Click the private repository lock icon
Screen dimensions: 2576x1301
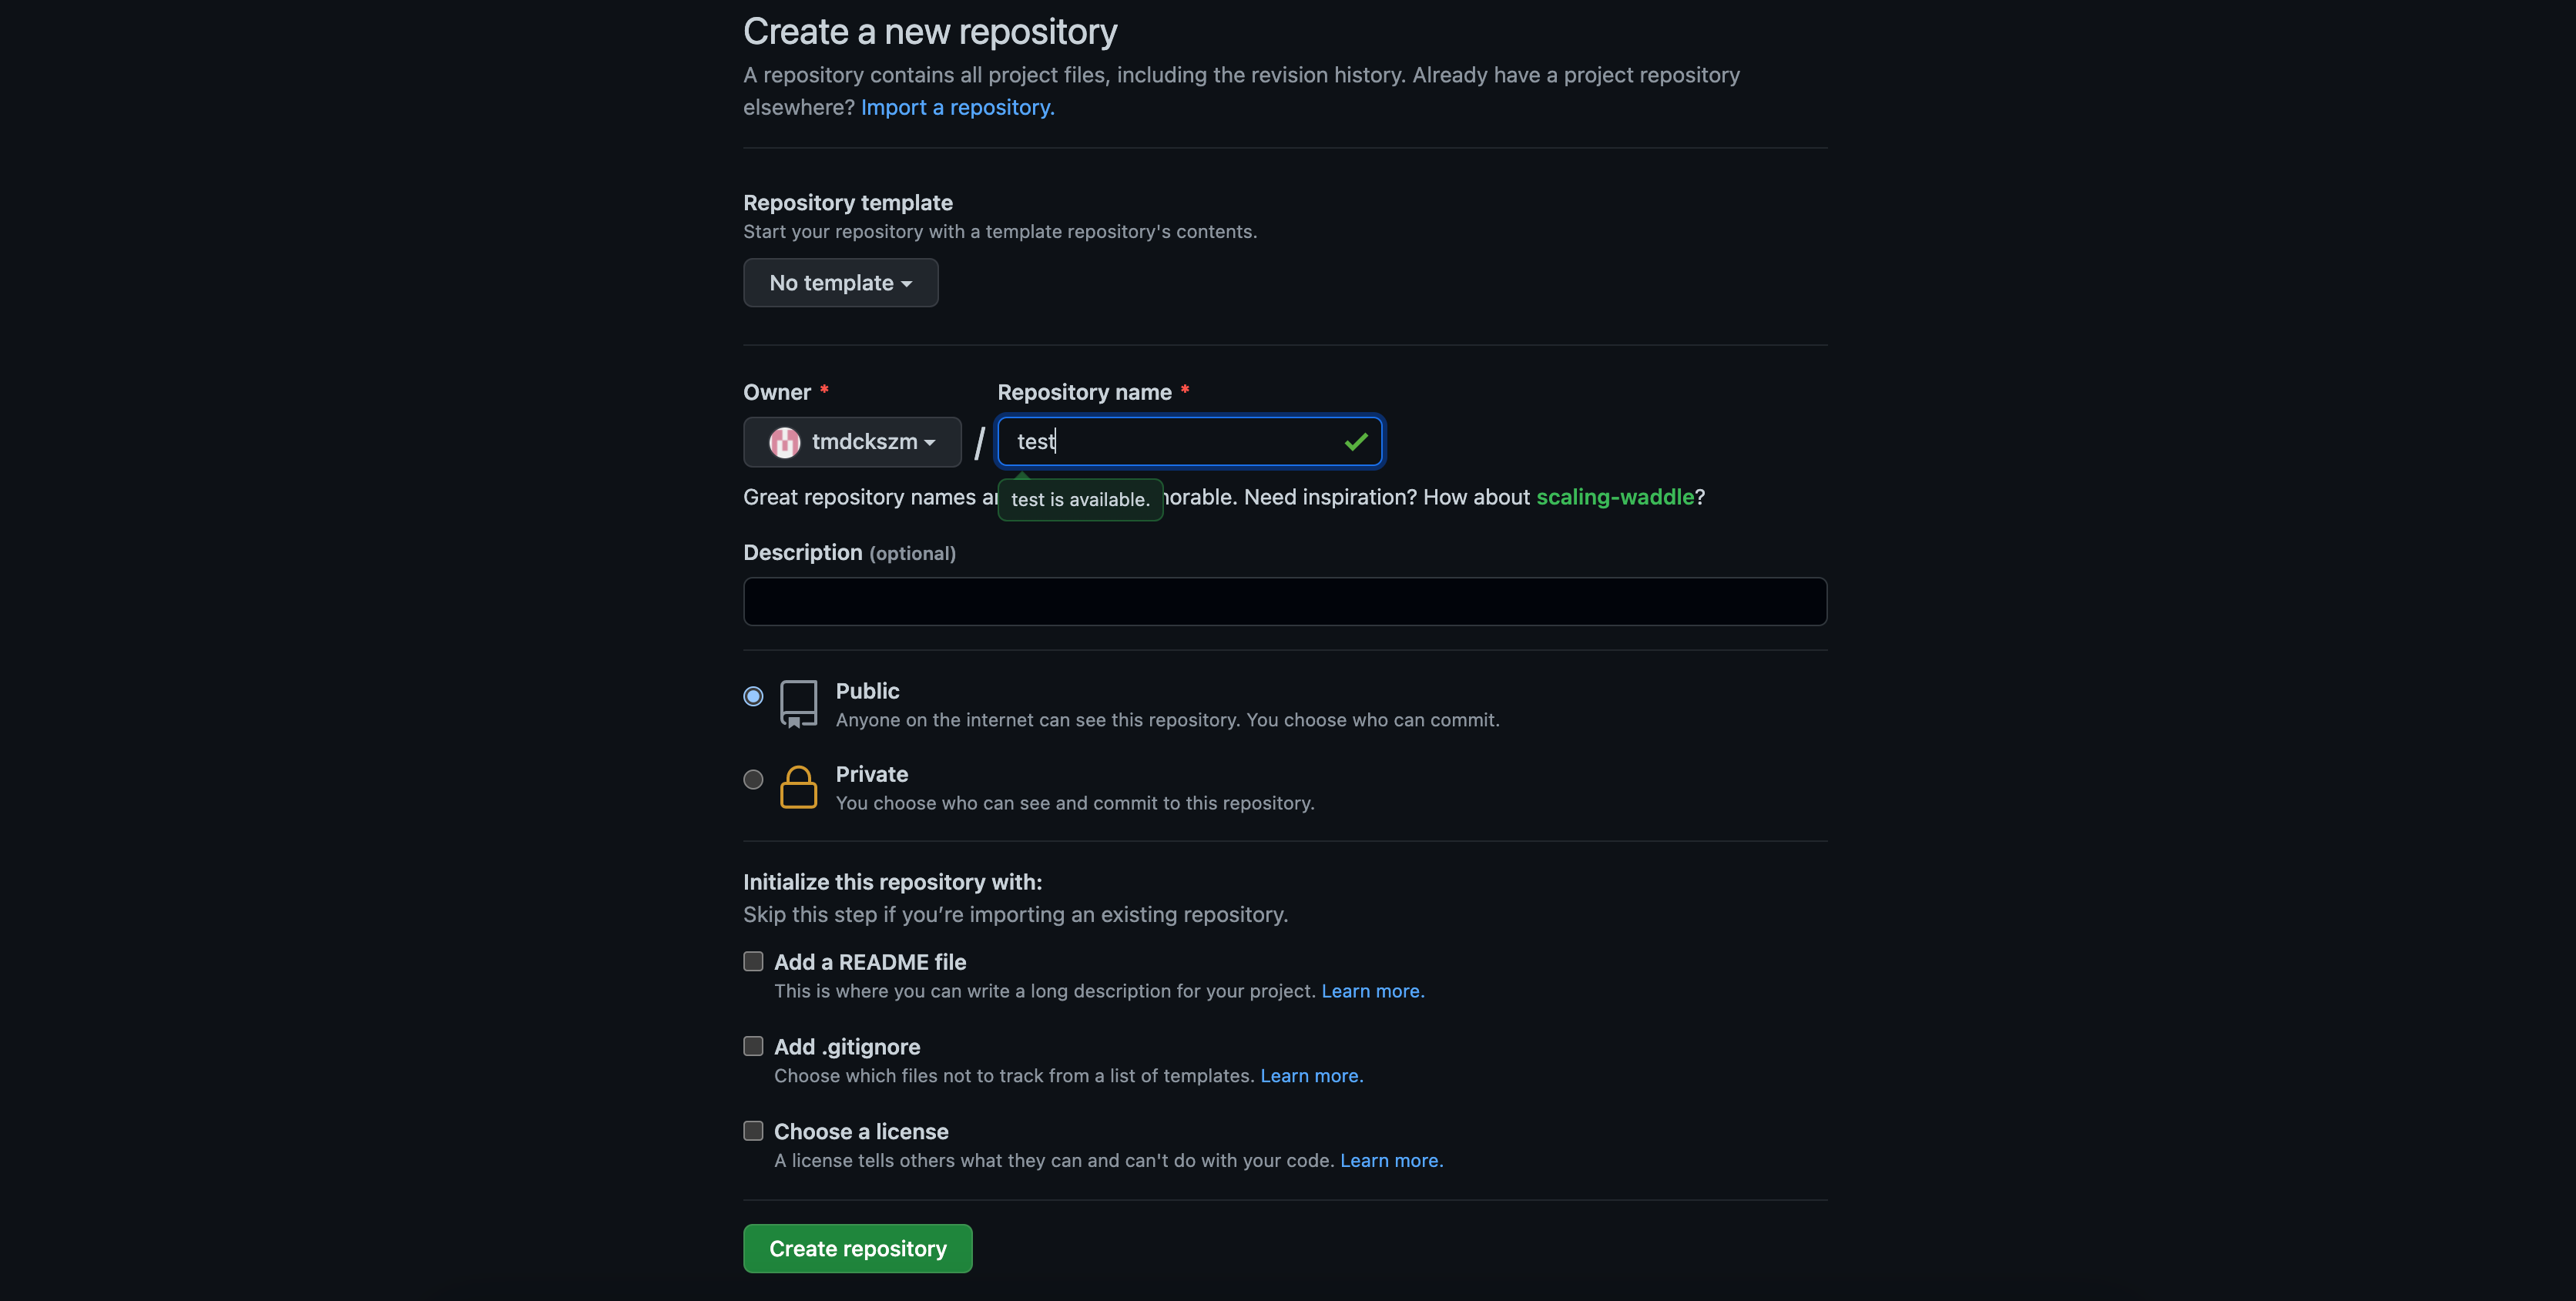(x=798, y=787)
